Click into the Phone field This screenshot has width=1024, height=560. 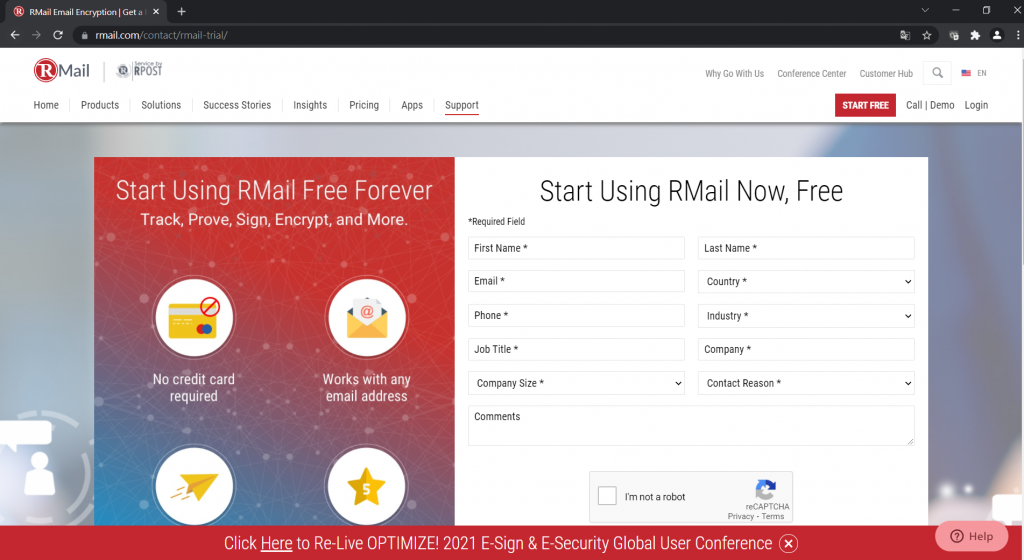click(576, 315)
